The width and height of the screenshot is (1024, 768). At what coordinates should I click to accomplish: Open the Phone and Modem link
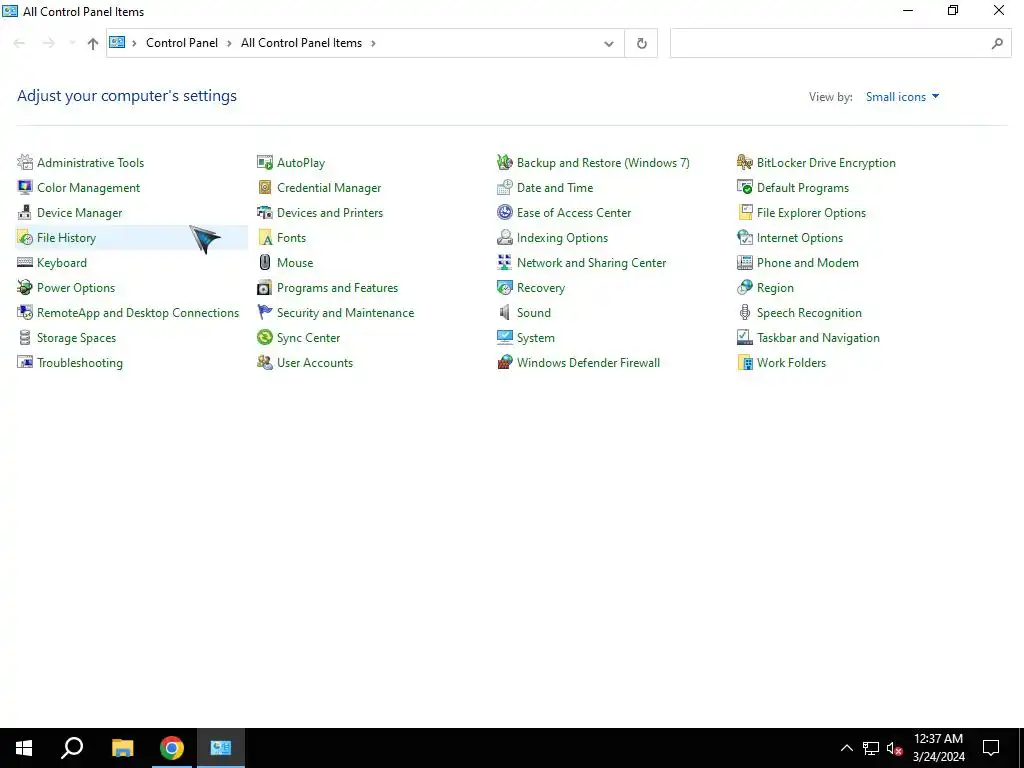(807, 263)
